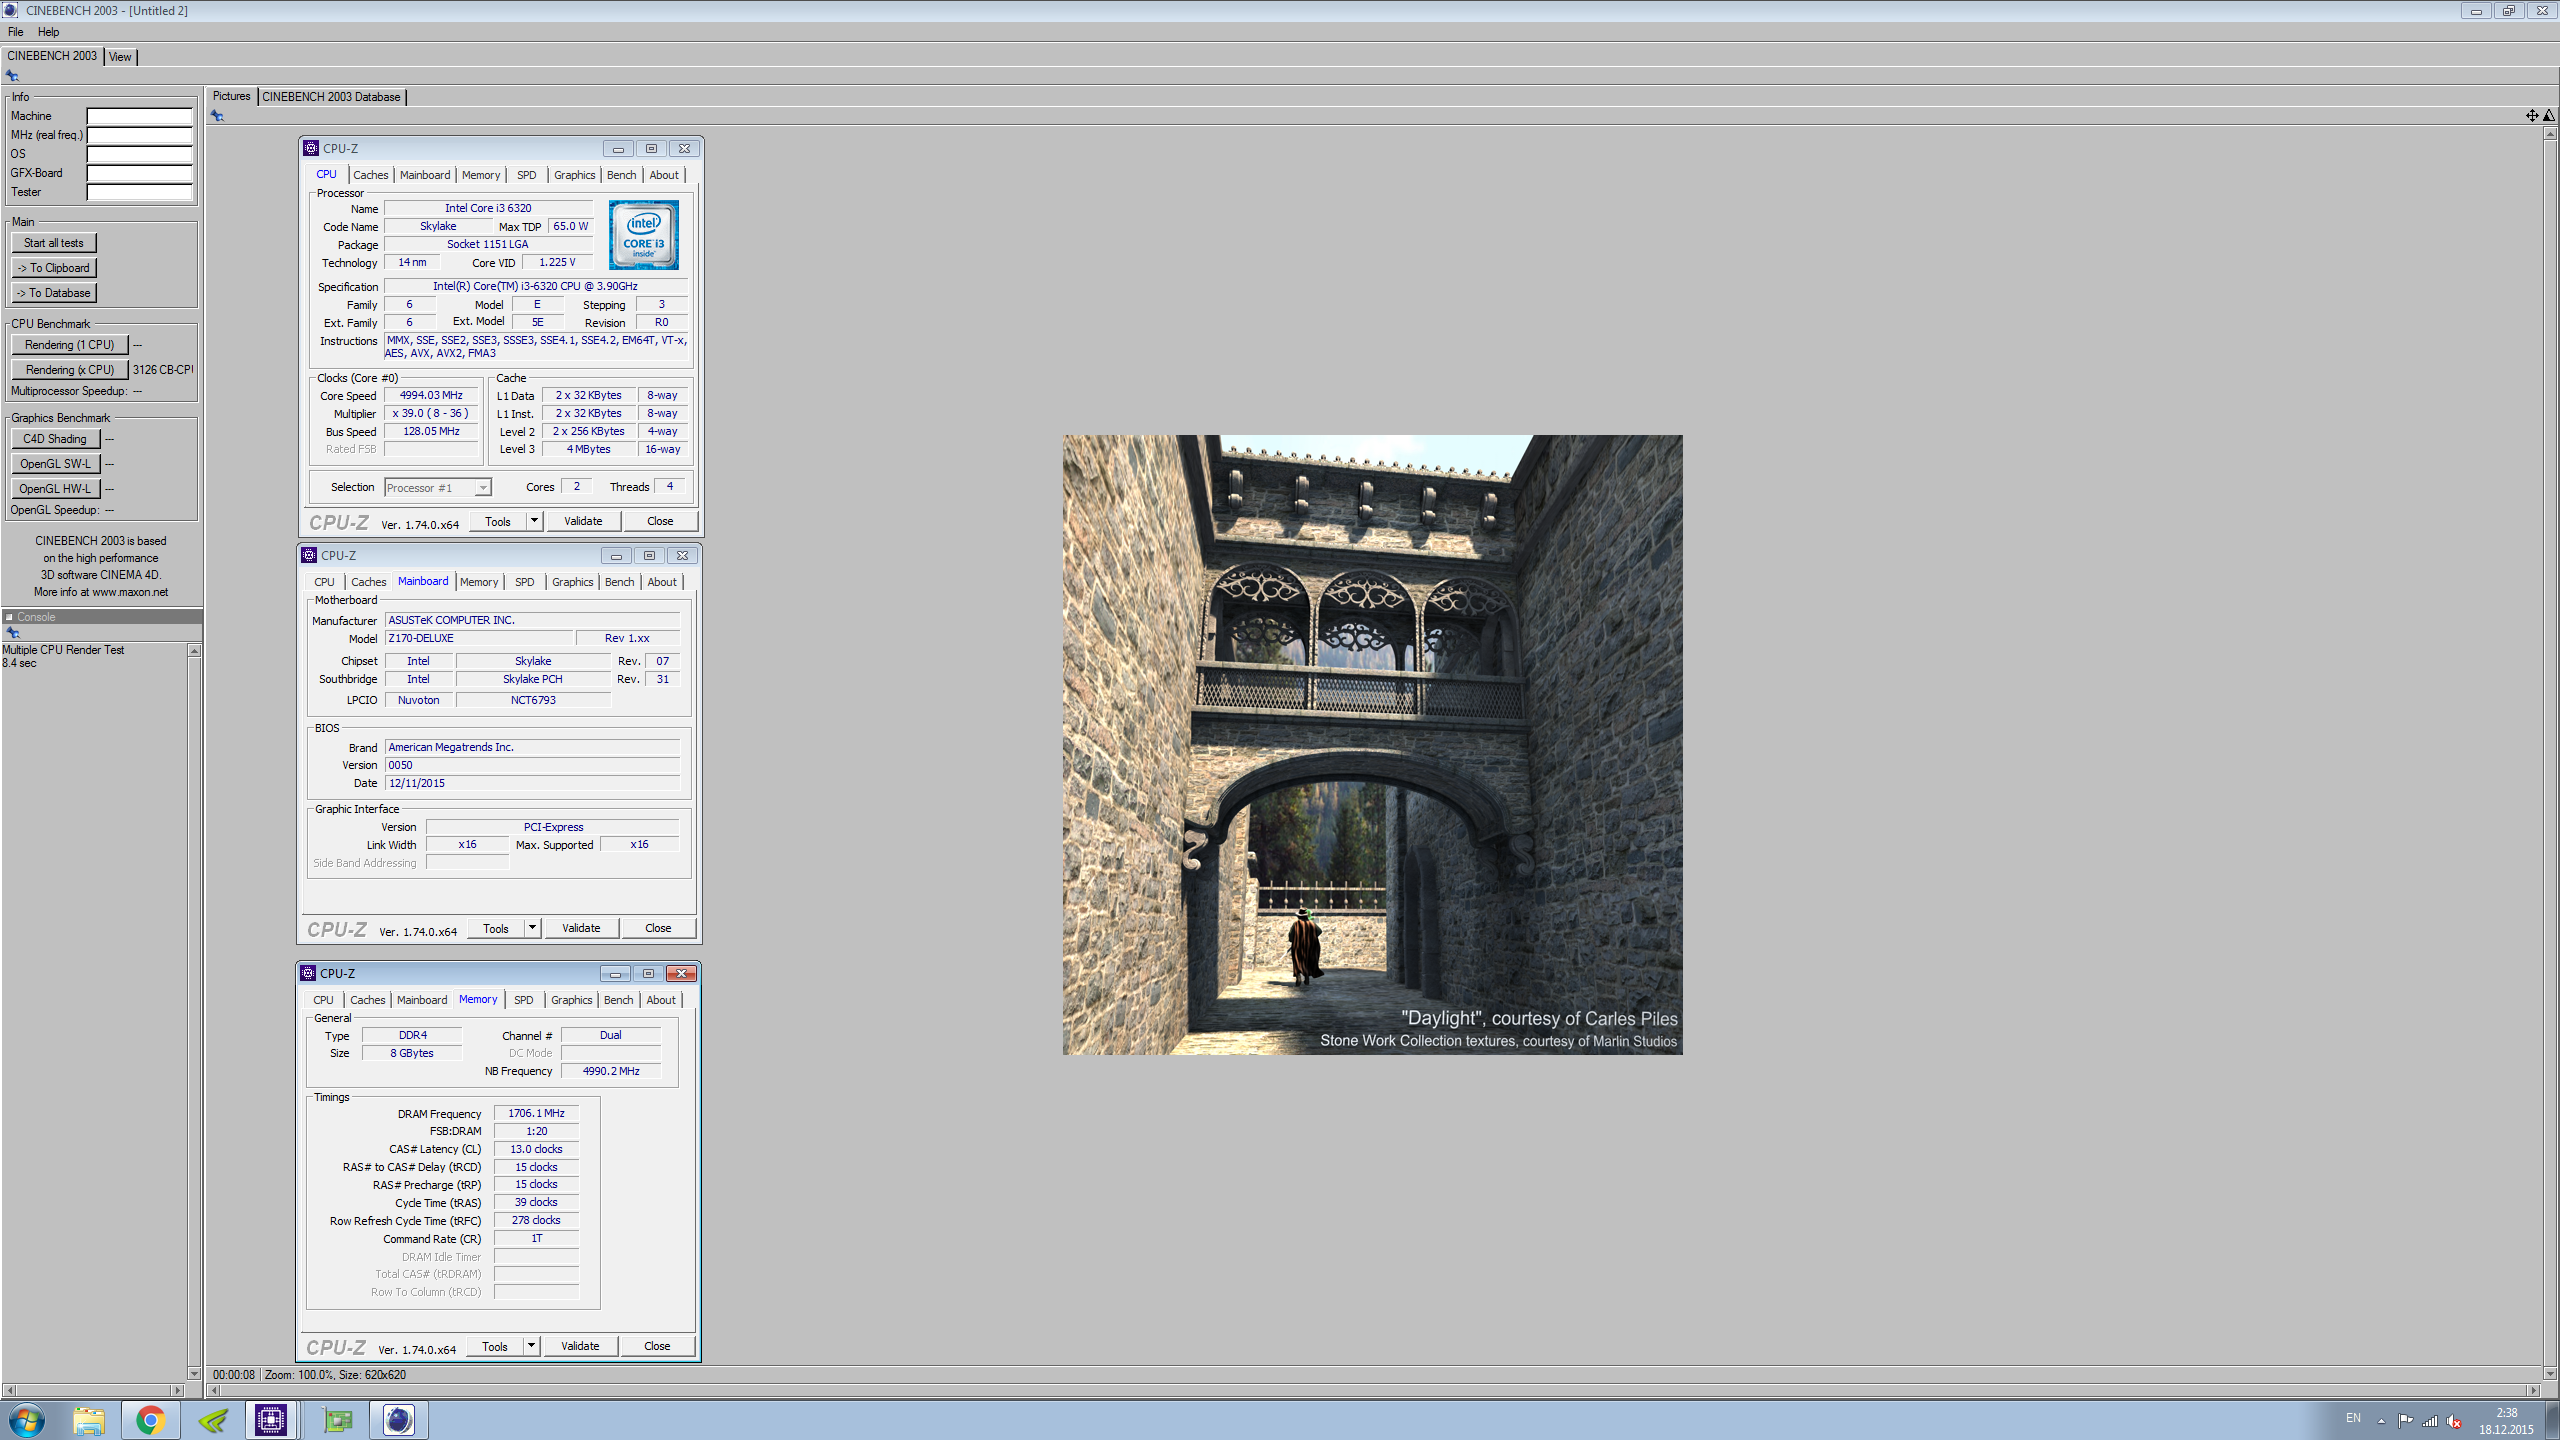The image size is (2560, 1440).
Task: Start the OpenGL SW-L test
Action: 56,464
